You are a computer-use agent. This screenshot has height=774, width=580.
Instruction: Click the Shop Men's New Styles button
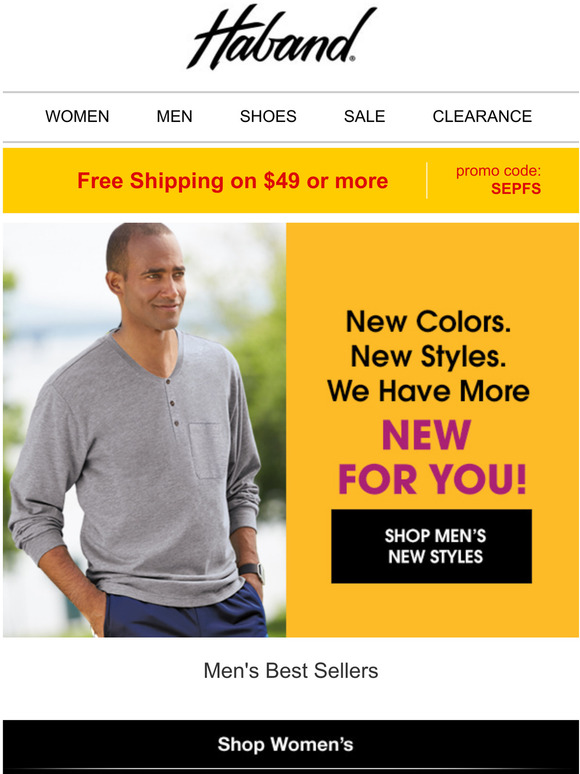pos(431,546)
